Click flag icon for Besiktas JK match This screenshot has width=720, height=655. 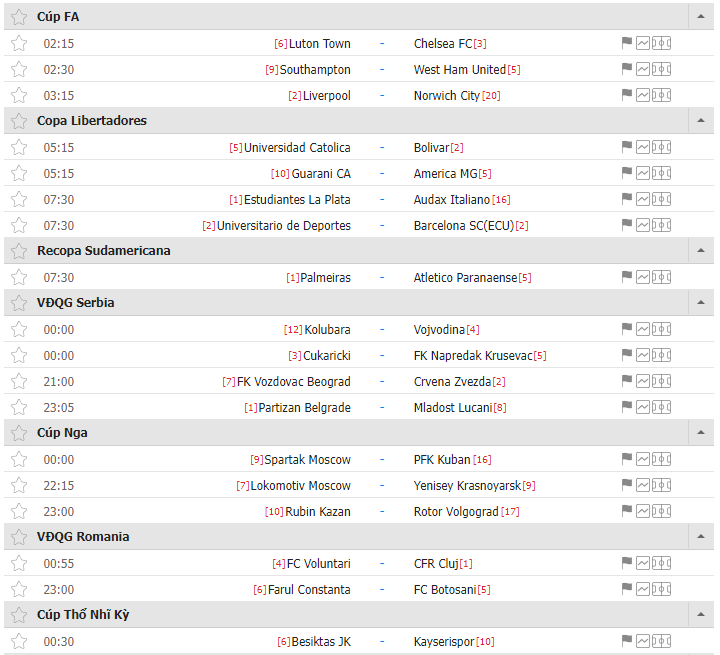coord(626,641)
